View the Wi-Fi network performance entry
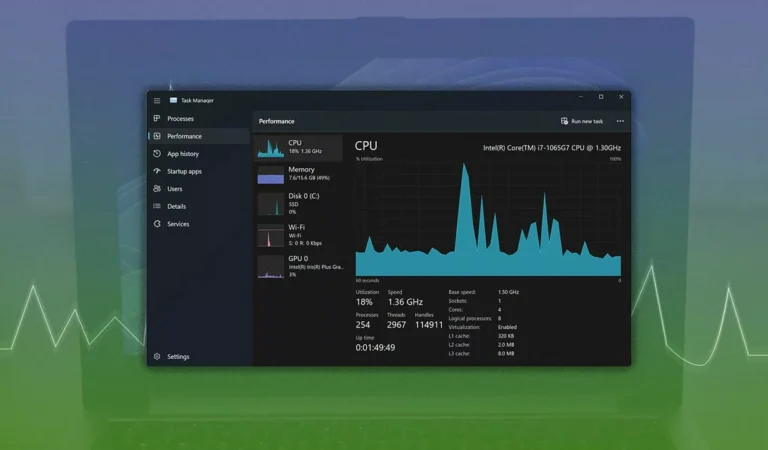768x450 pixels. tap(270, 235)
